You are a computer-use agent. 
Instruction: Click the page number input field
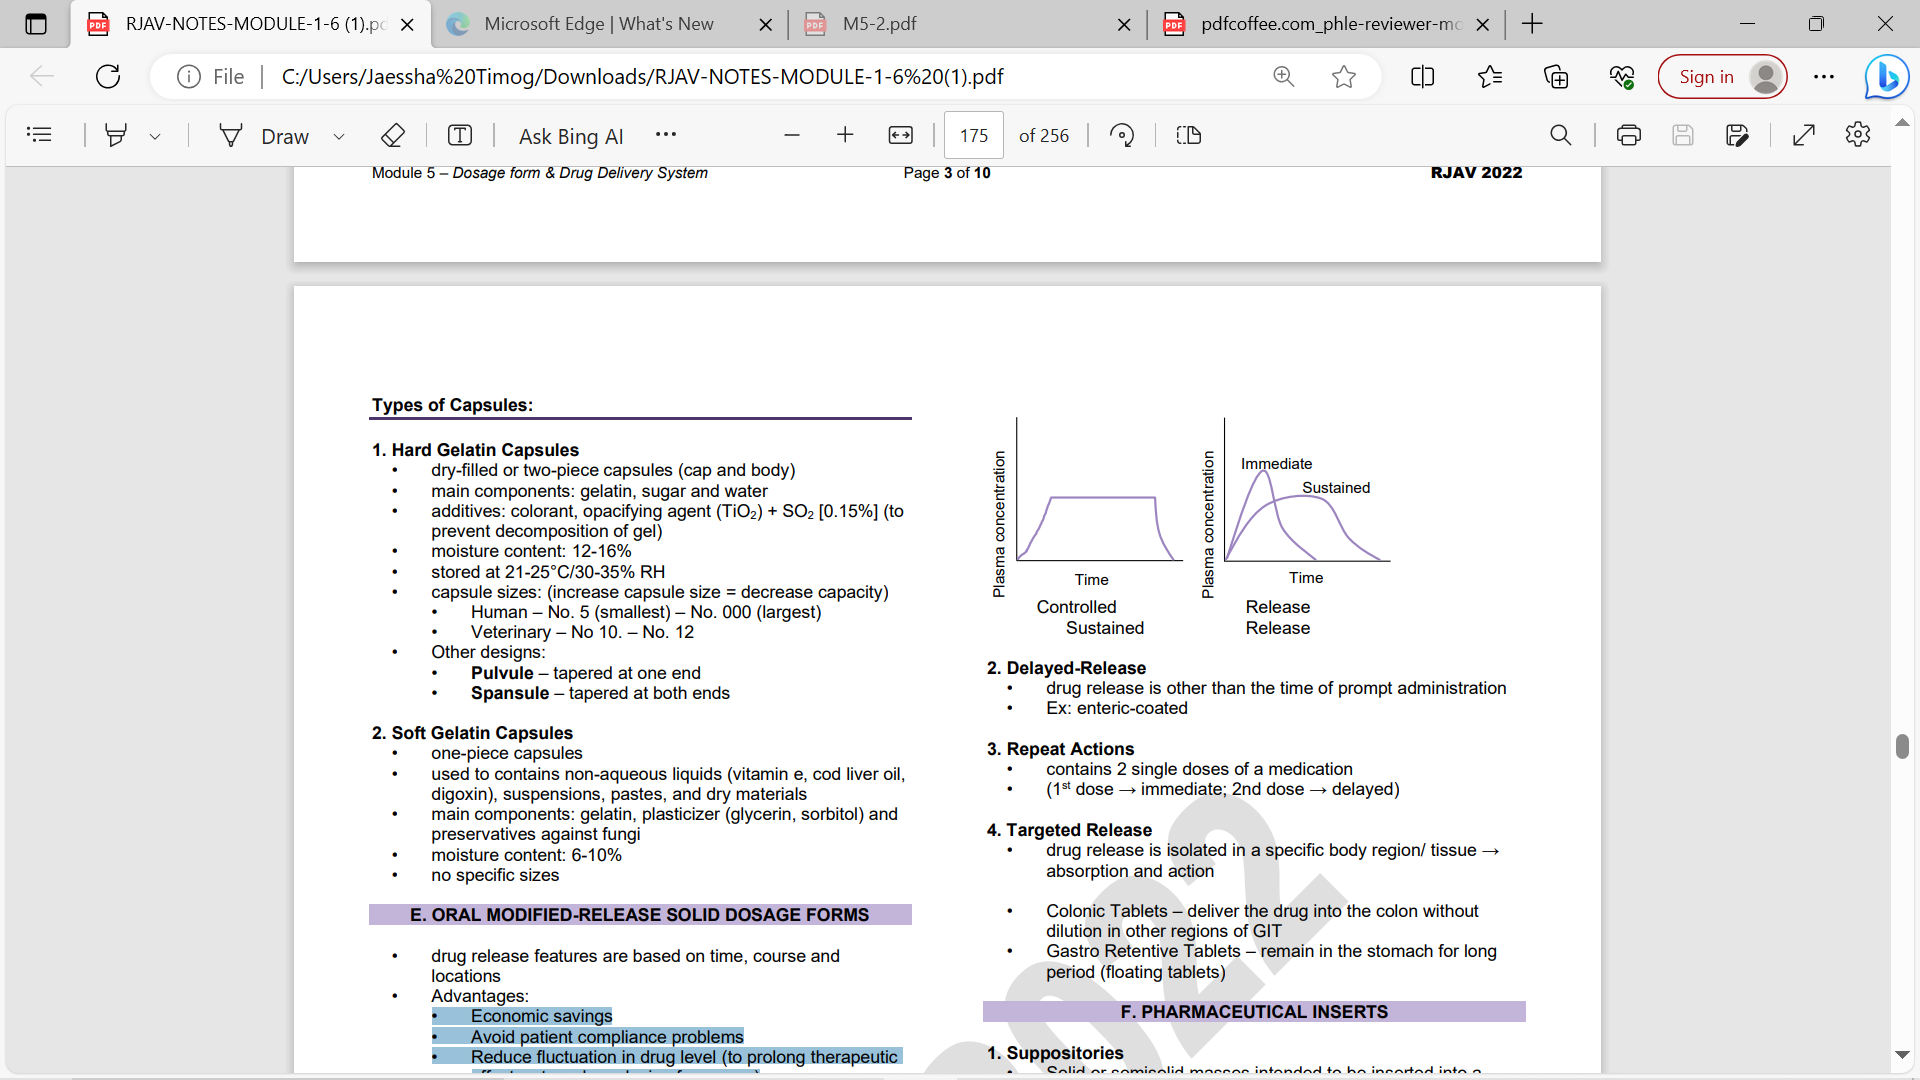973,135
